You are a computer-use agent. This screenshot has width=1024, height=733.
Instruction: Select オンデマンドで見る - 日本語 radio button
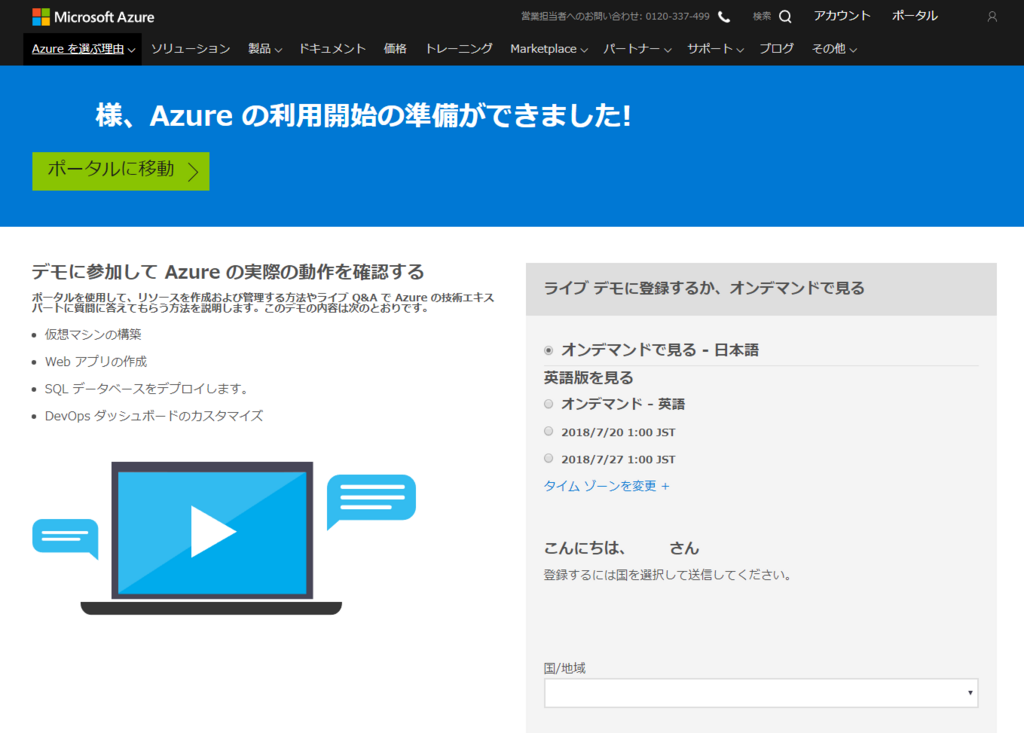(549, 350)
